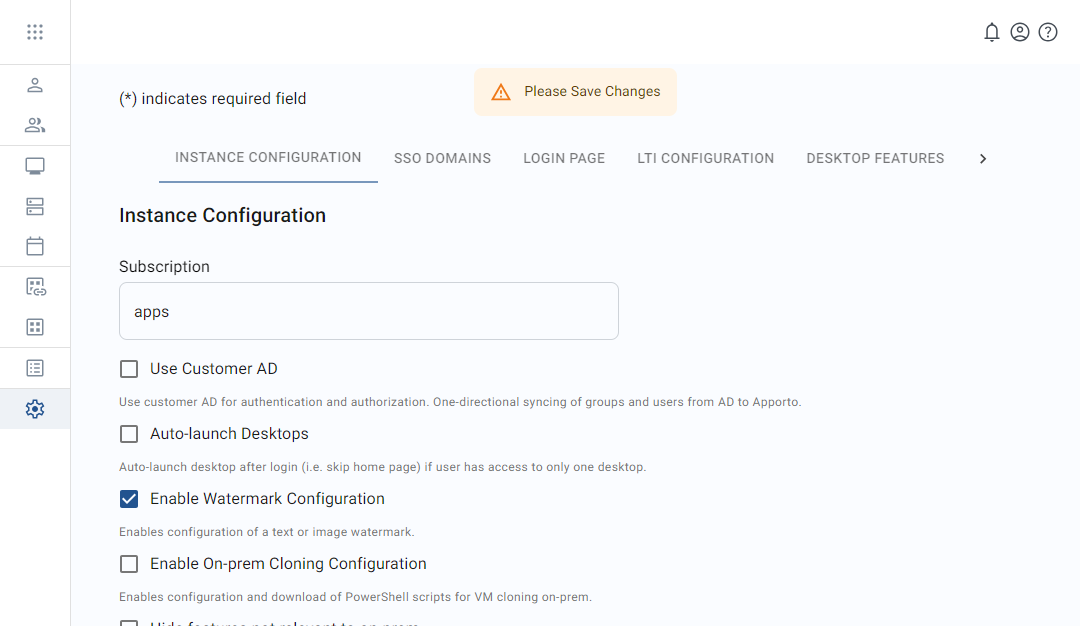Open the notifications bell icon
Image resolution: width=1080 pixels, height=626 pixels.
(x=991, y=31)
